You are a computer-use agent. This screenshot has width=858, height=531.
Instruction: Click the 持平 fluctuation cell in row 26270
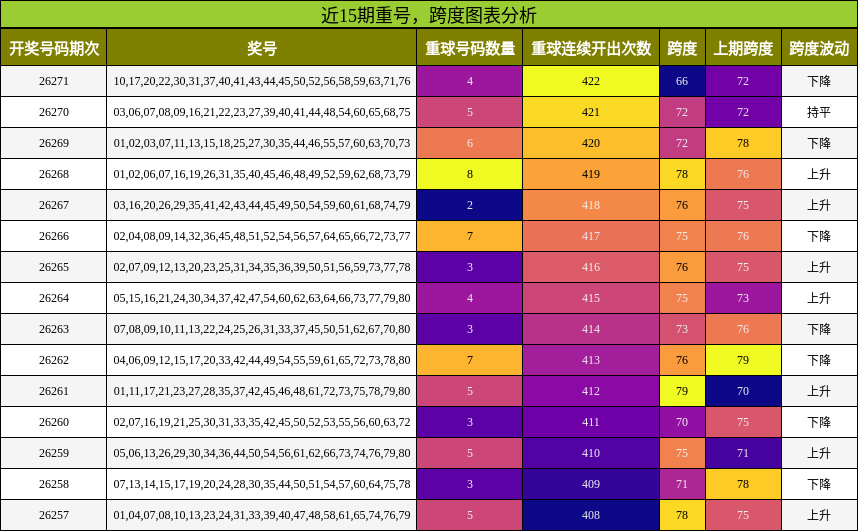[x=819, y=112]
